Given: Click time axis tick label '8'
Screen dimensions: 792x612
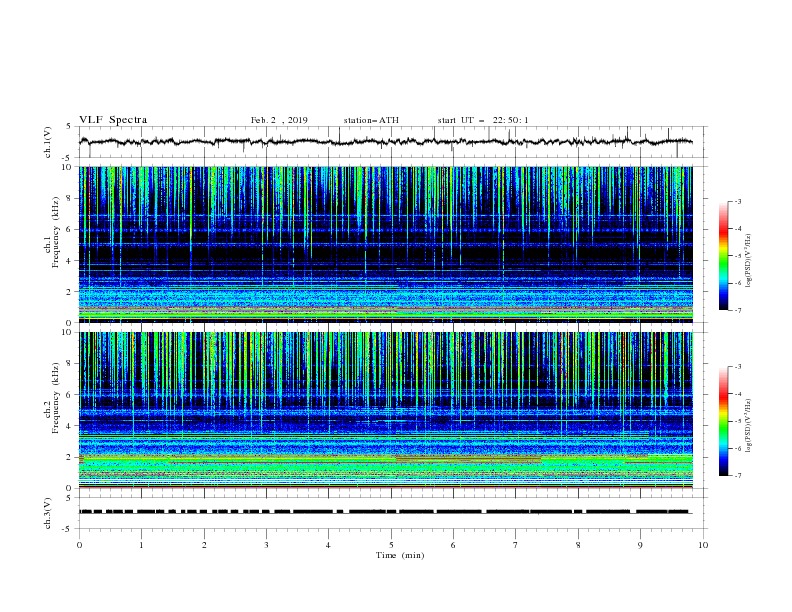Looking at the screenshot, I should point(578,545).
